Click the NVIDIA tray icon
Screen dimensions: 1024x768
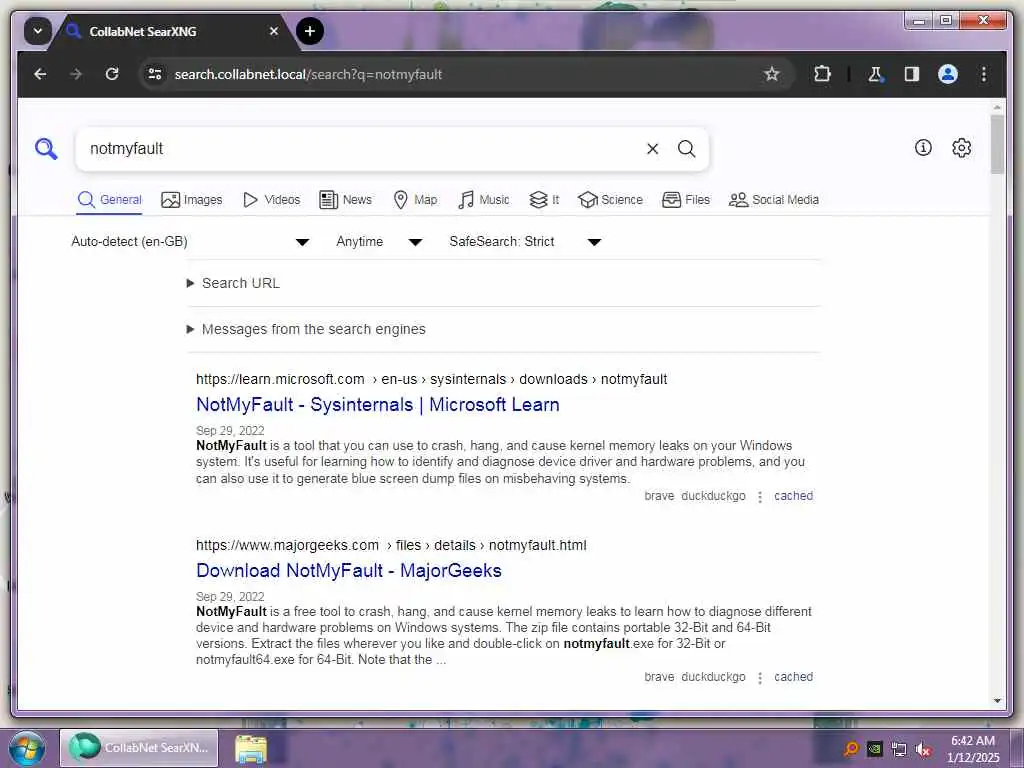tap(874, 749)
